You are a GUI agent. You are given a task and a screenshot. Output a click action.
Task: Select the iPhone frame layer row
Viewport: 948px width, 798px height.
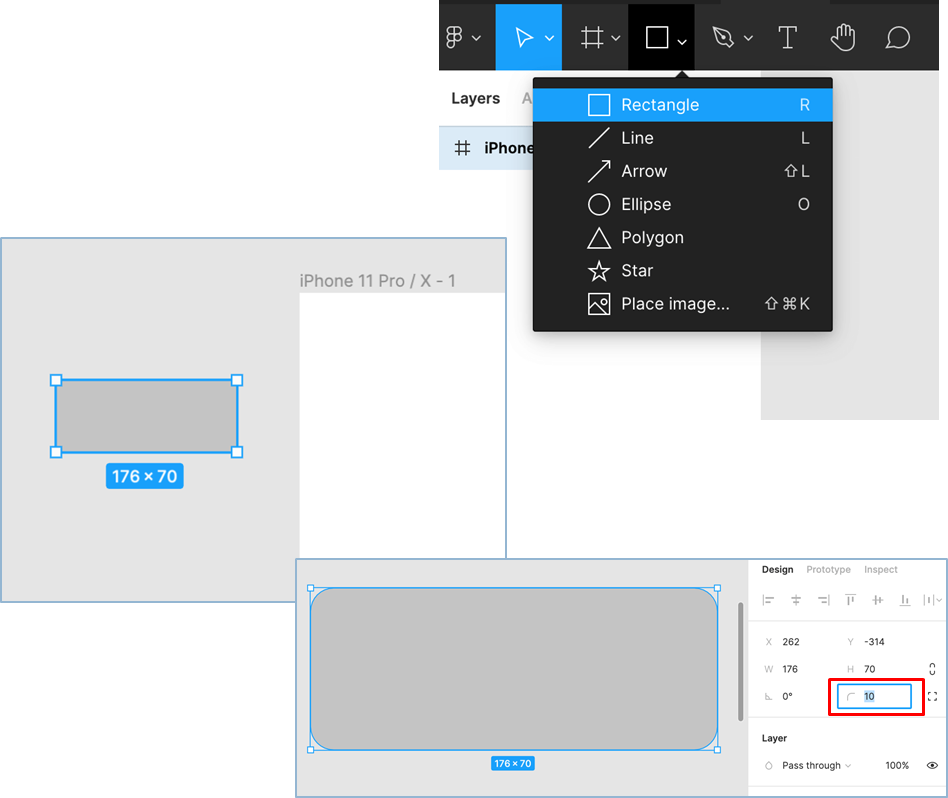[486, 148]
